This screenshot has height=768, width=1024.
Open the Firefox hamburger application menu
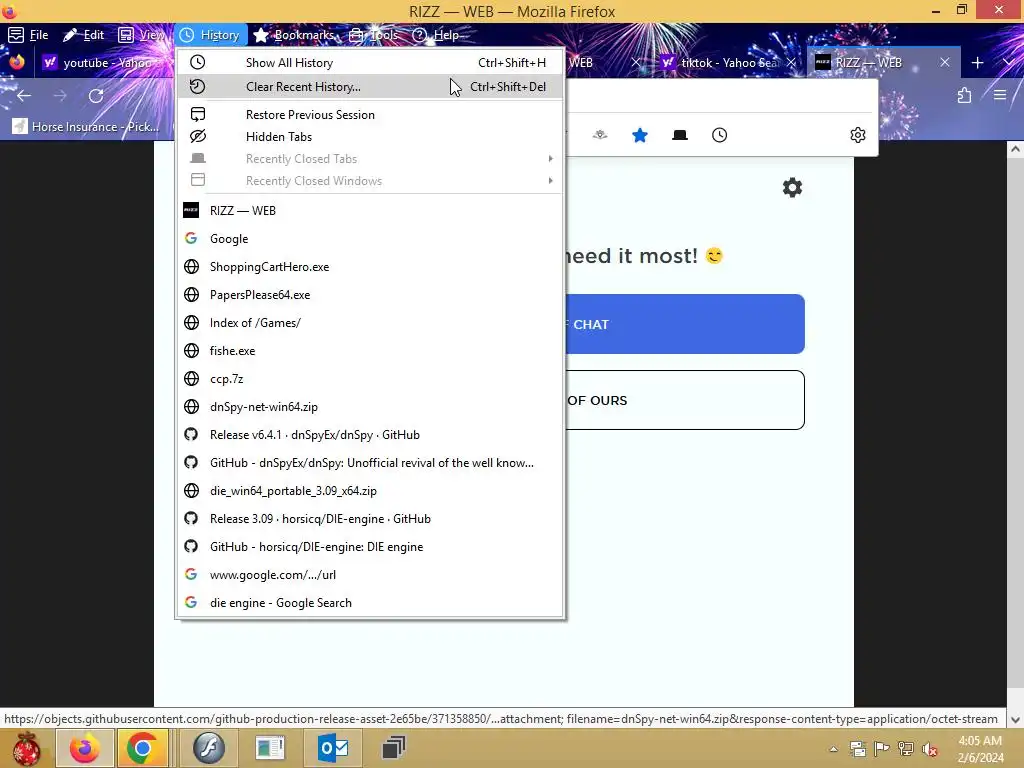[x=999, y=96]
